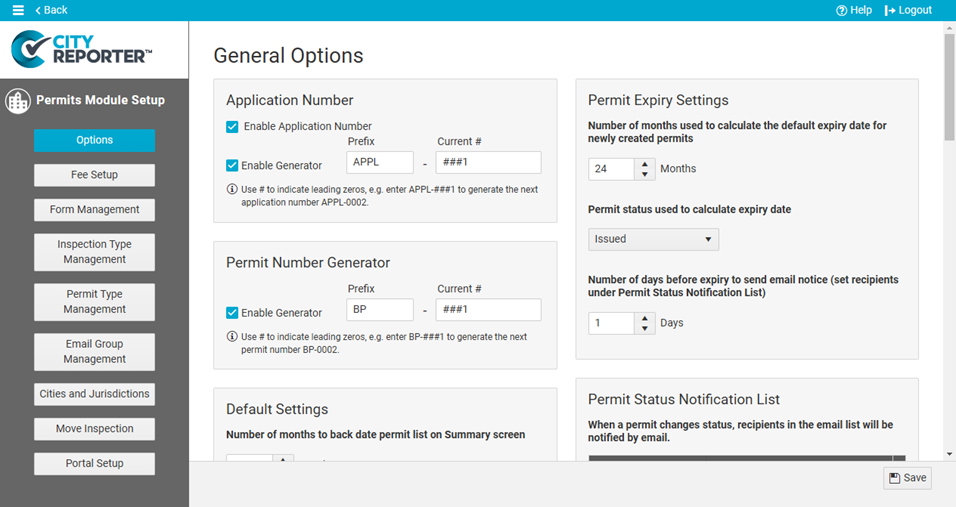Click the CityReporter logo

point(82,49)
